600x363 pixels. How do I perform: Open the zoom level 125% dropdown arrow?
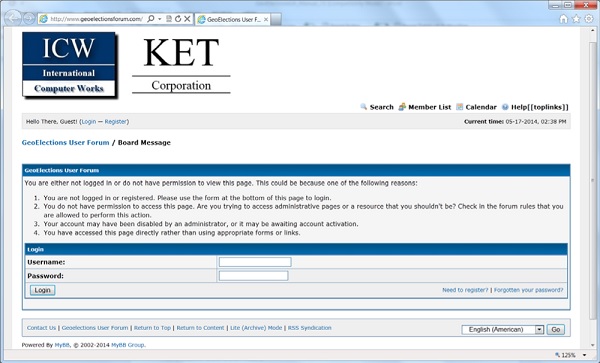(x=585, y=355)
